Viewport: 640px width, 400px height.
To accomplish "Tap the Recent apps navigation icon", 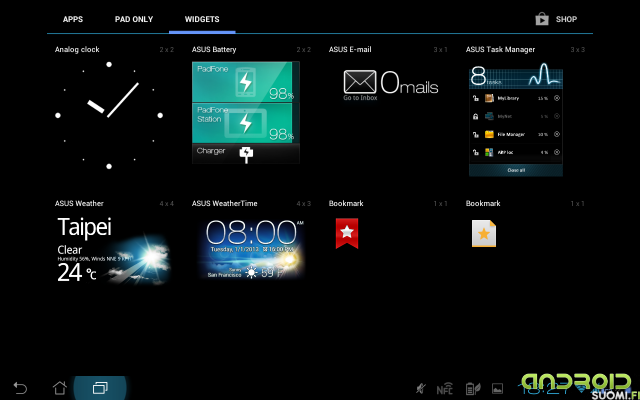I will coord(100,388).
